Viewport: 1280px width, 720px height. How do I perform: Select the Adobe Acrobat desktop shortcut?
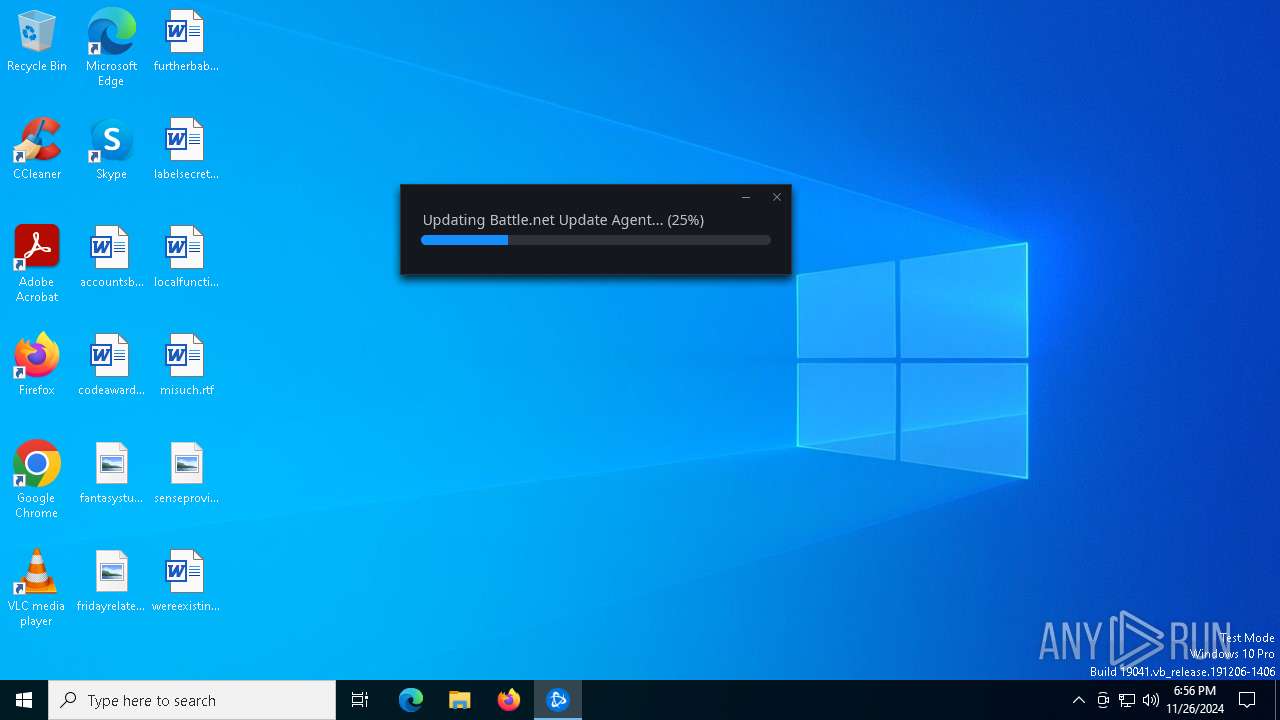coord(37,264)
